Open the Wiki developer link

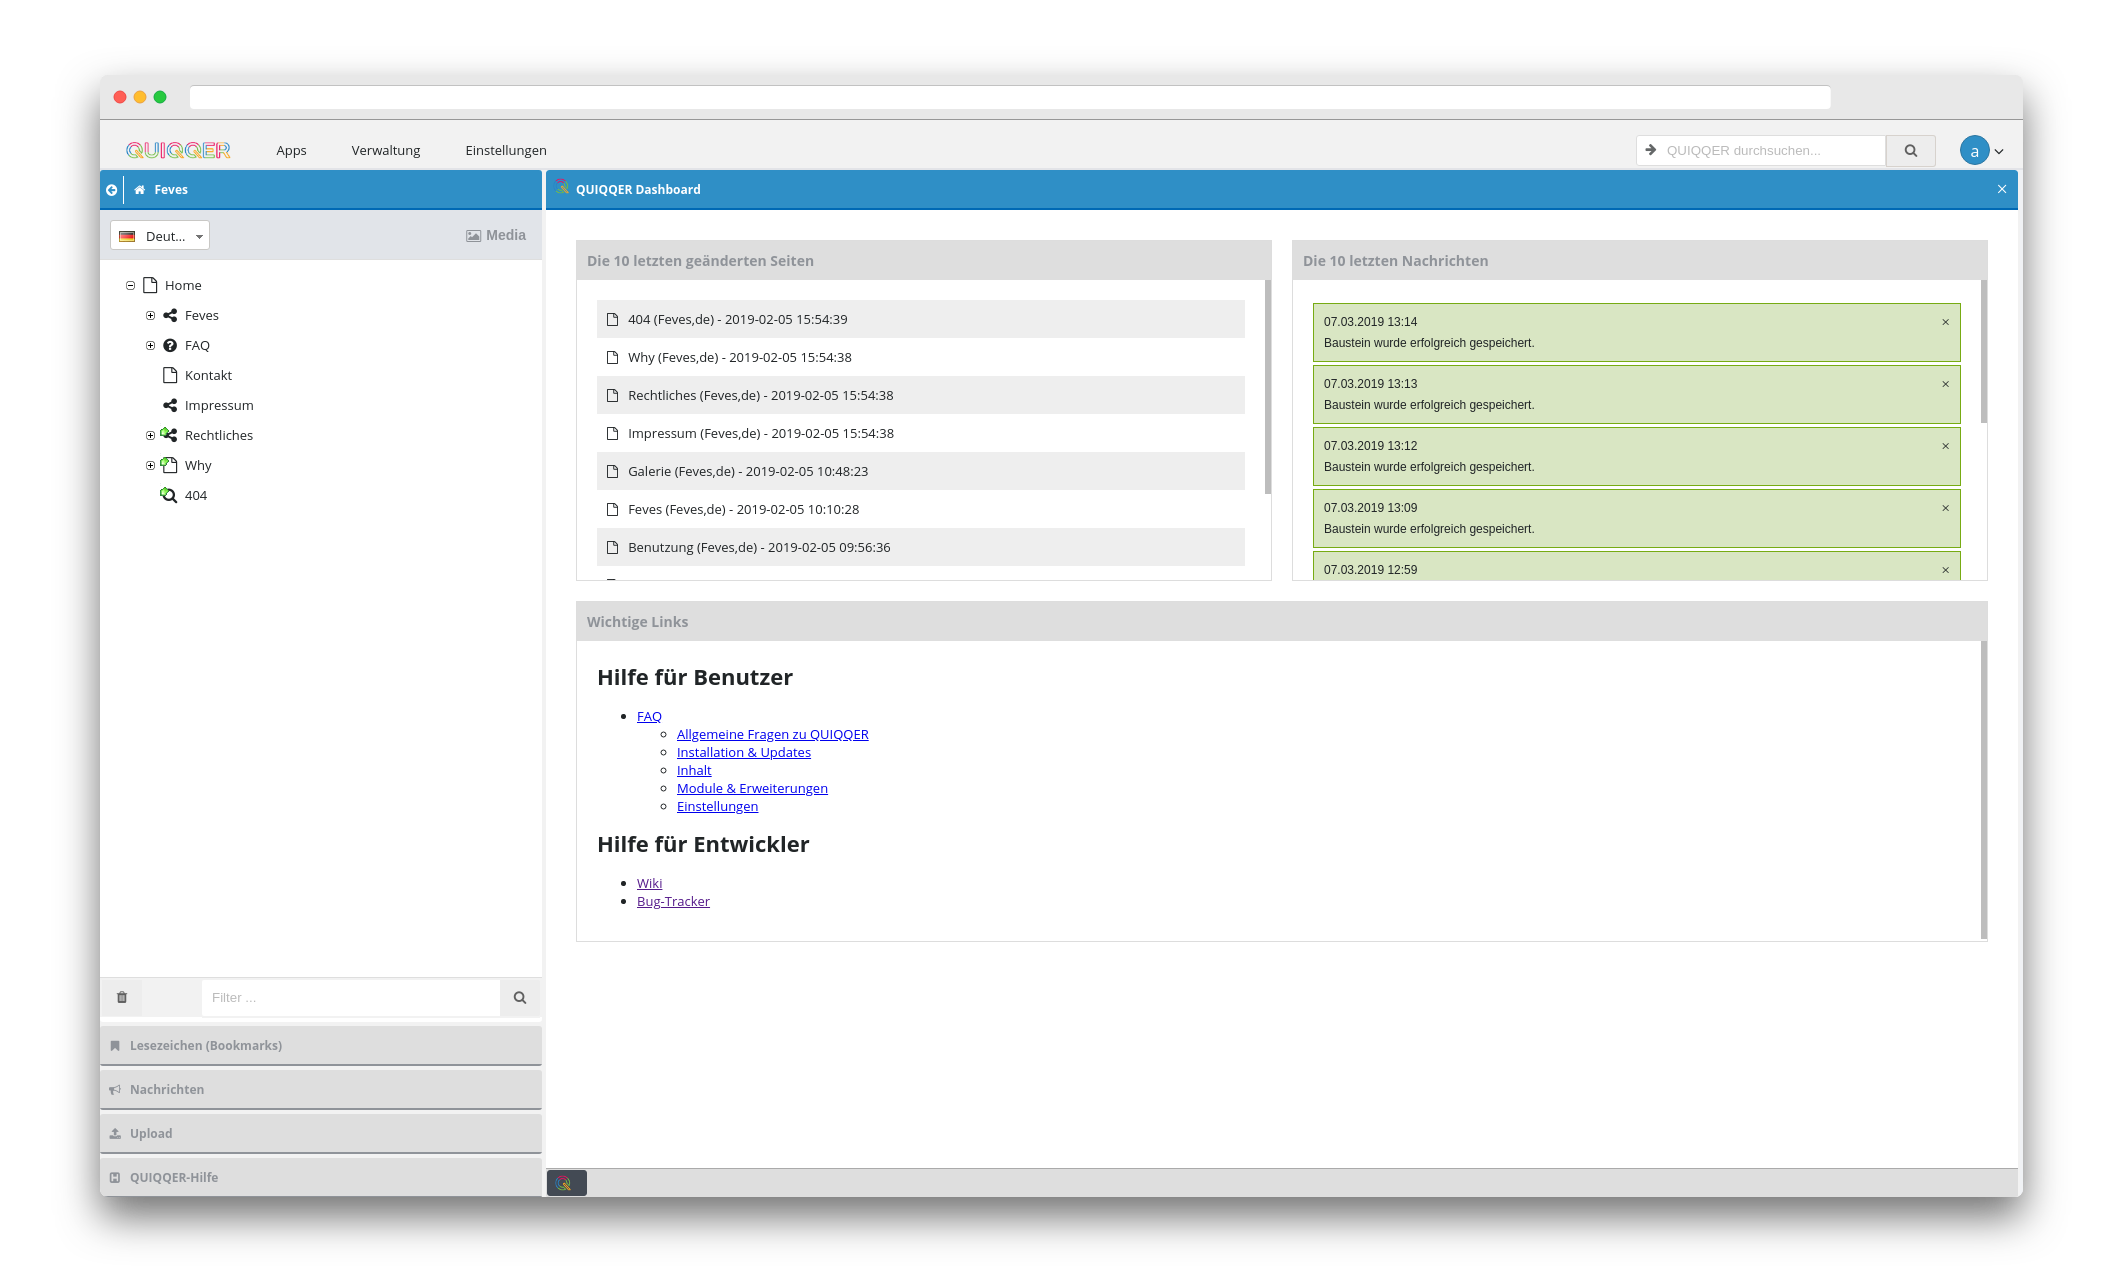coord(649,883)
